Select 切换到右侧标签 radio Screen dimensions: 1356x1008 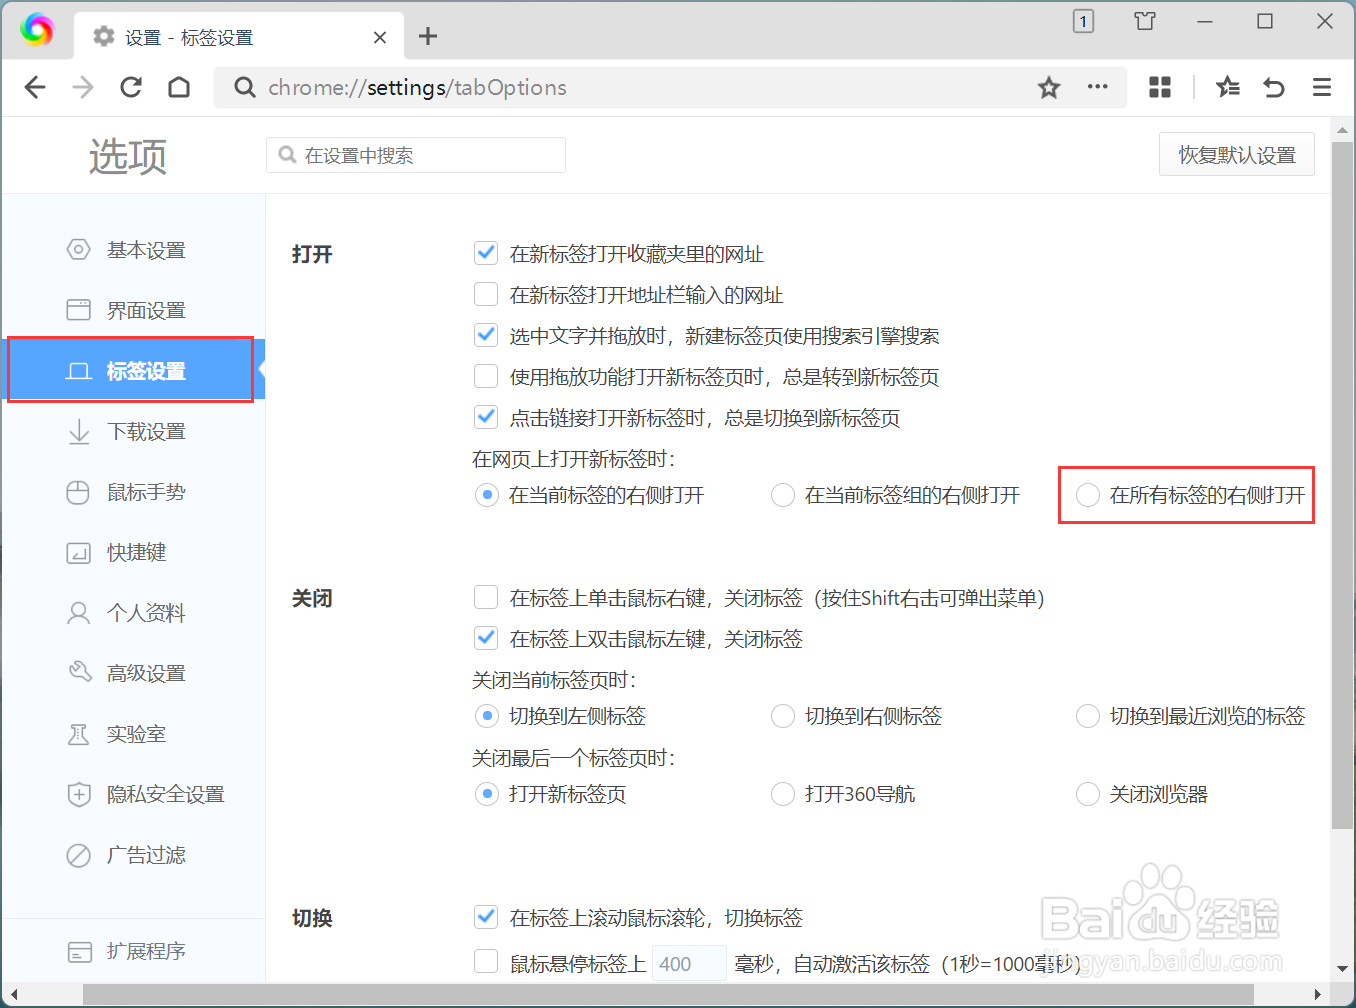[783, 716]
